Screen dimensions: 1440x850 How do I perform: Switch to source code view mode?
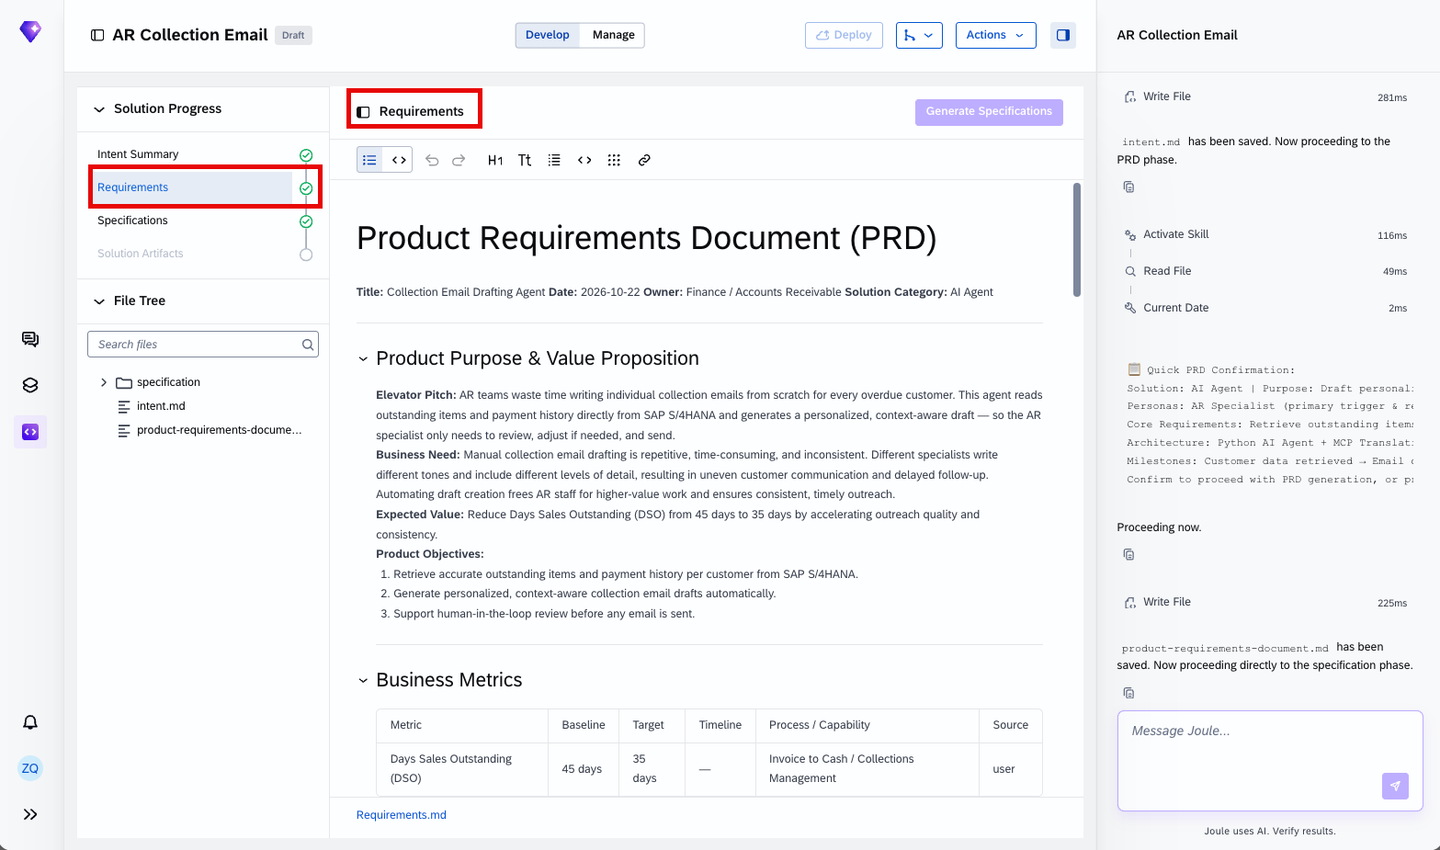(399, 160)
